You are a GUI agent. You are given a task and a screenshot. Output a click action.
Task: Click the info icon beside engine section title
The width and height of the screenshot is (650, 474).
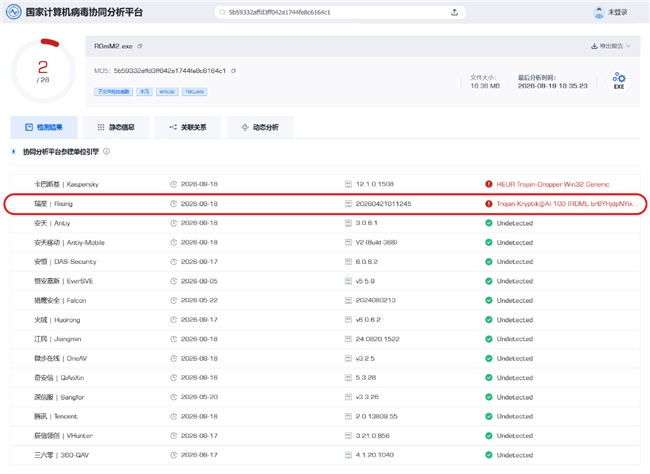tap(107, 151)
